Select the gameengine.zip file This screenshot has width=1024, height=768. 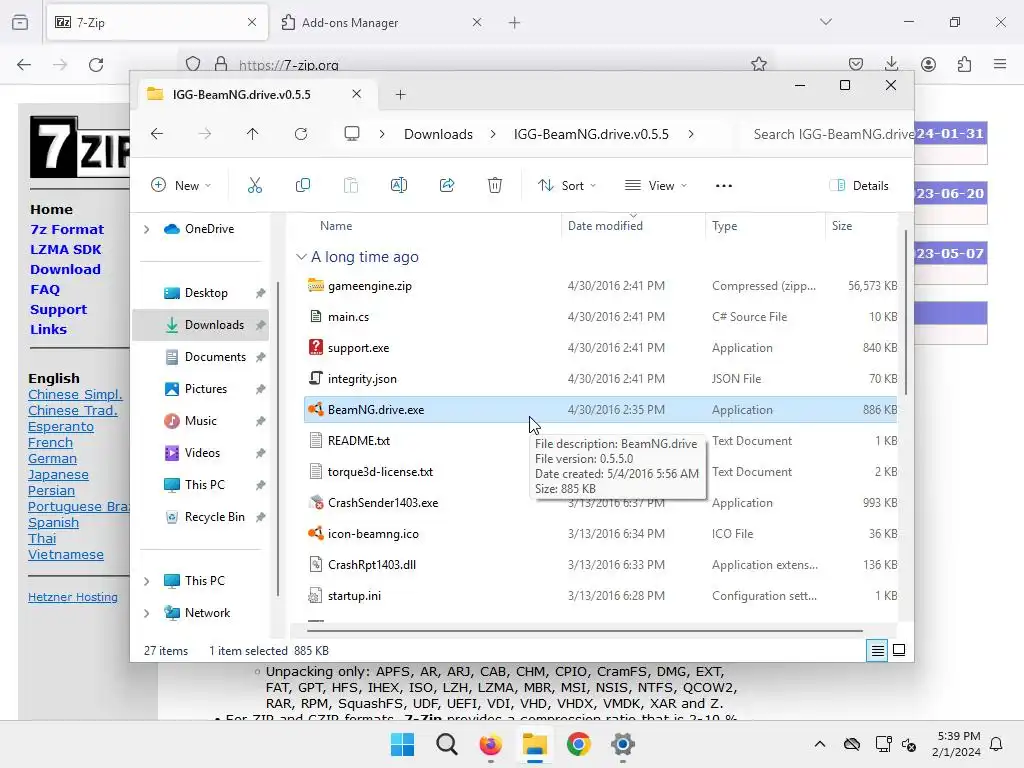[x=601, y=285]
